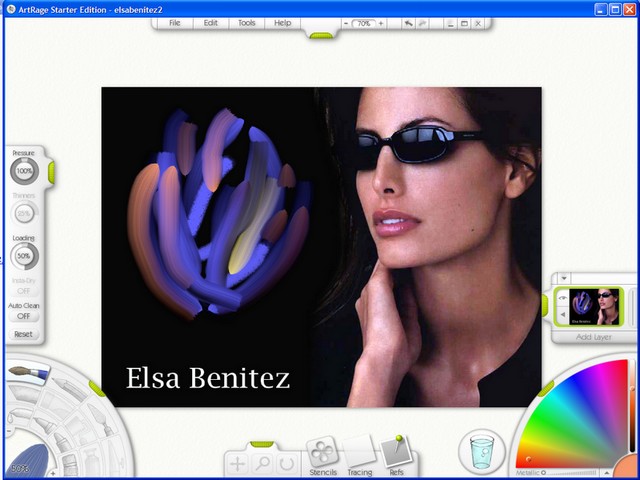Minimize the ArtRage window
The height and width of the screenshot is (480, 640).
[x=601, y=9]
